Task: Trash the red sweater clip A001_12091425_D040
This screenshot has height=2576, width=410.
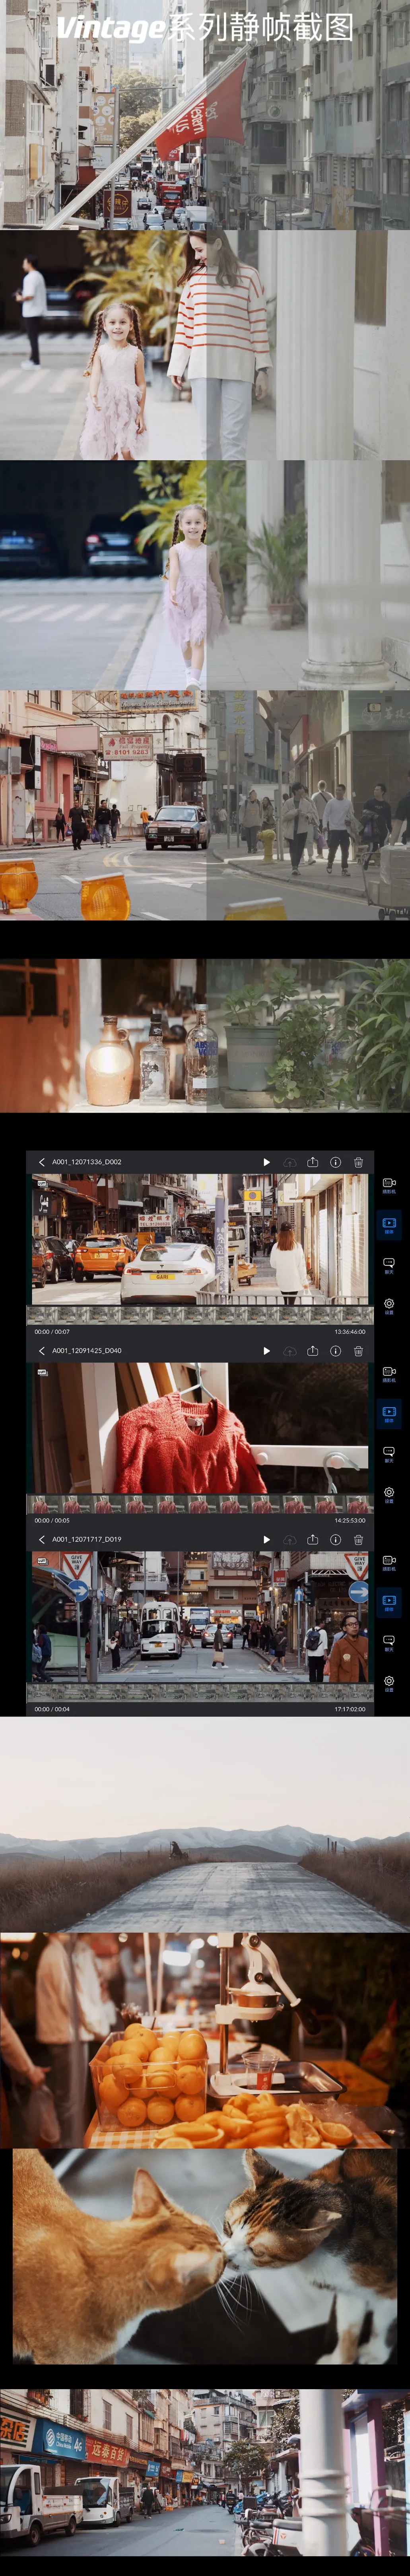Action: point(358,1351)
